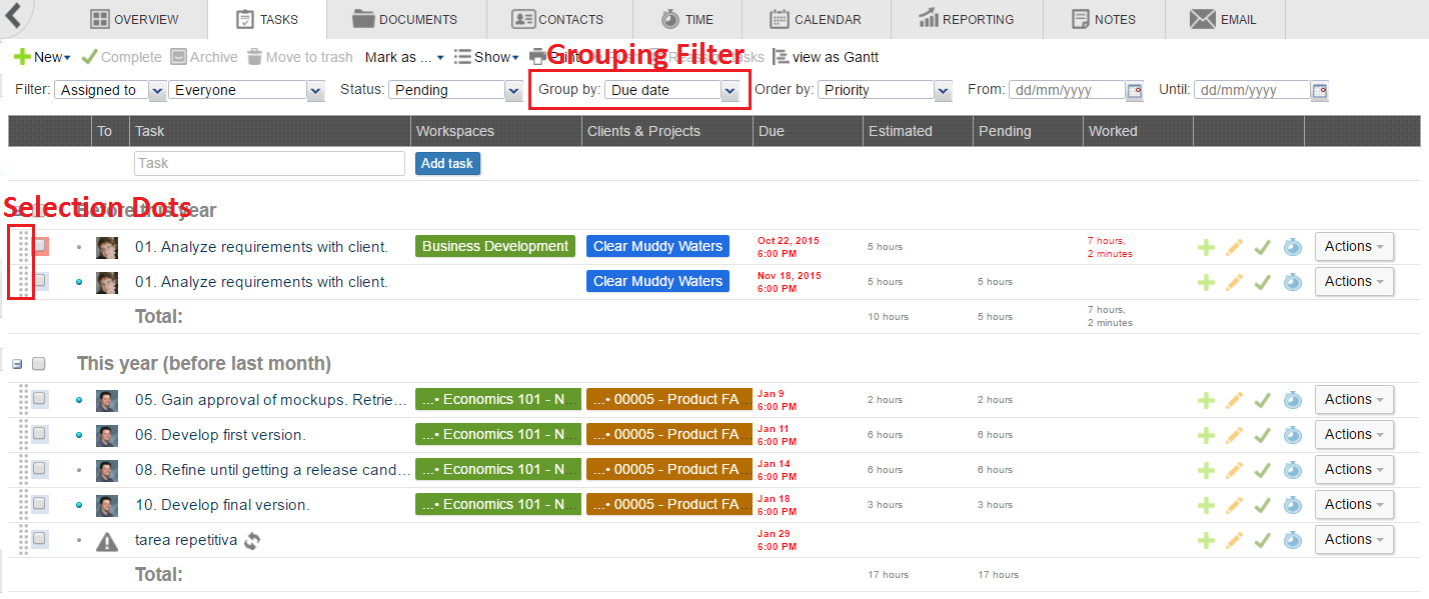Screen dimensions: 1429x599
Task: Tick the checkbox for tarea repetitiva
Action: 39,539
